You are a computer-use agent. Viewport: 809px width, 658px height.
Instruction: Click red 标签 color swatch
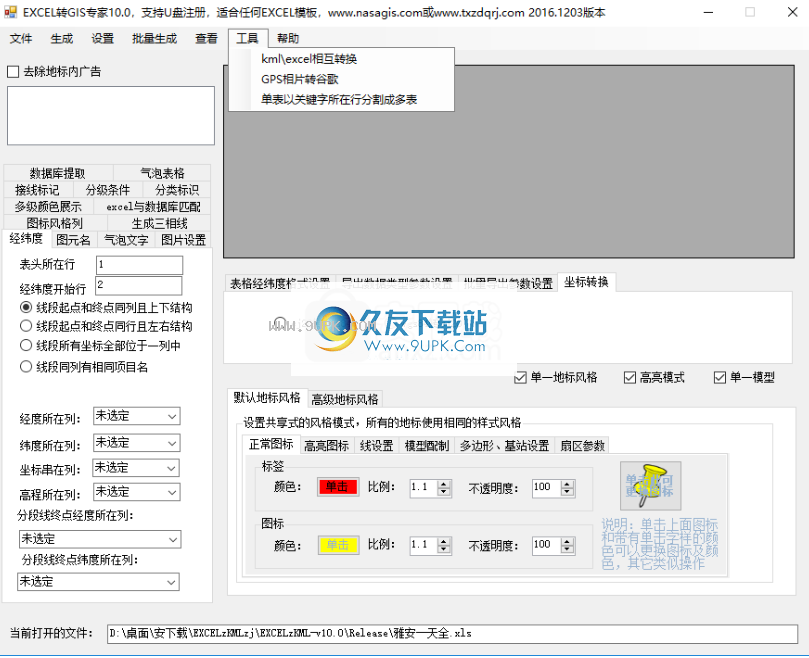click(337, 487)
